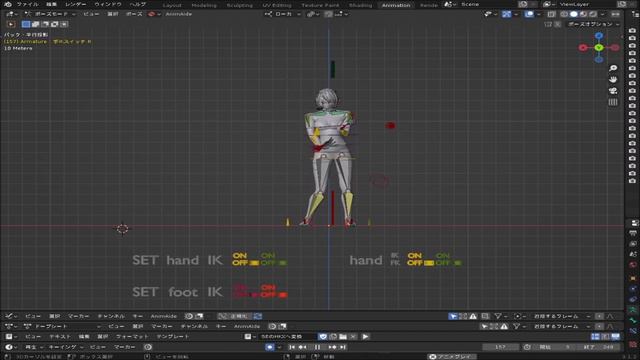Select wireframe viewport shading
The width and height of the screenshot is (640, 360).
point(564,14)
